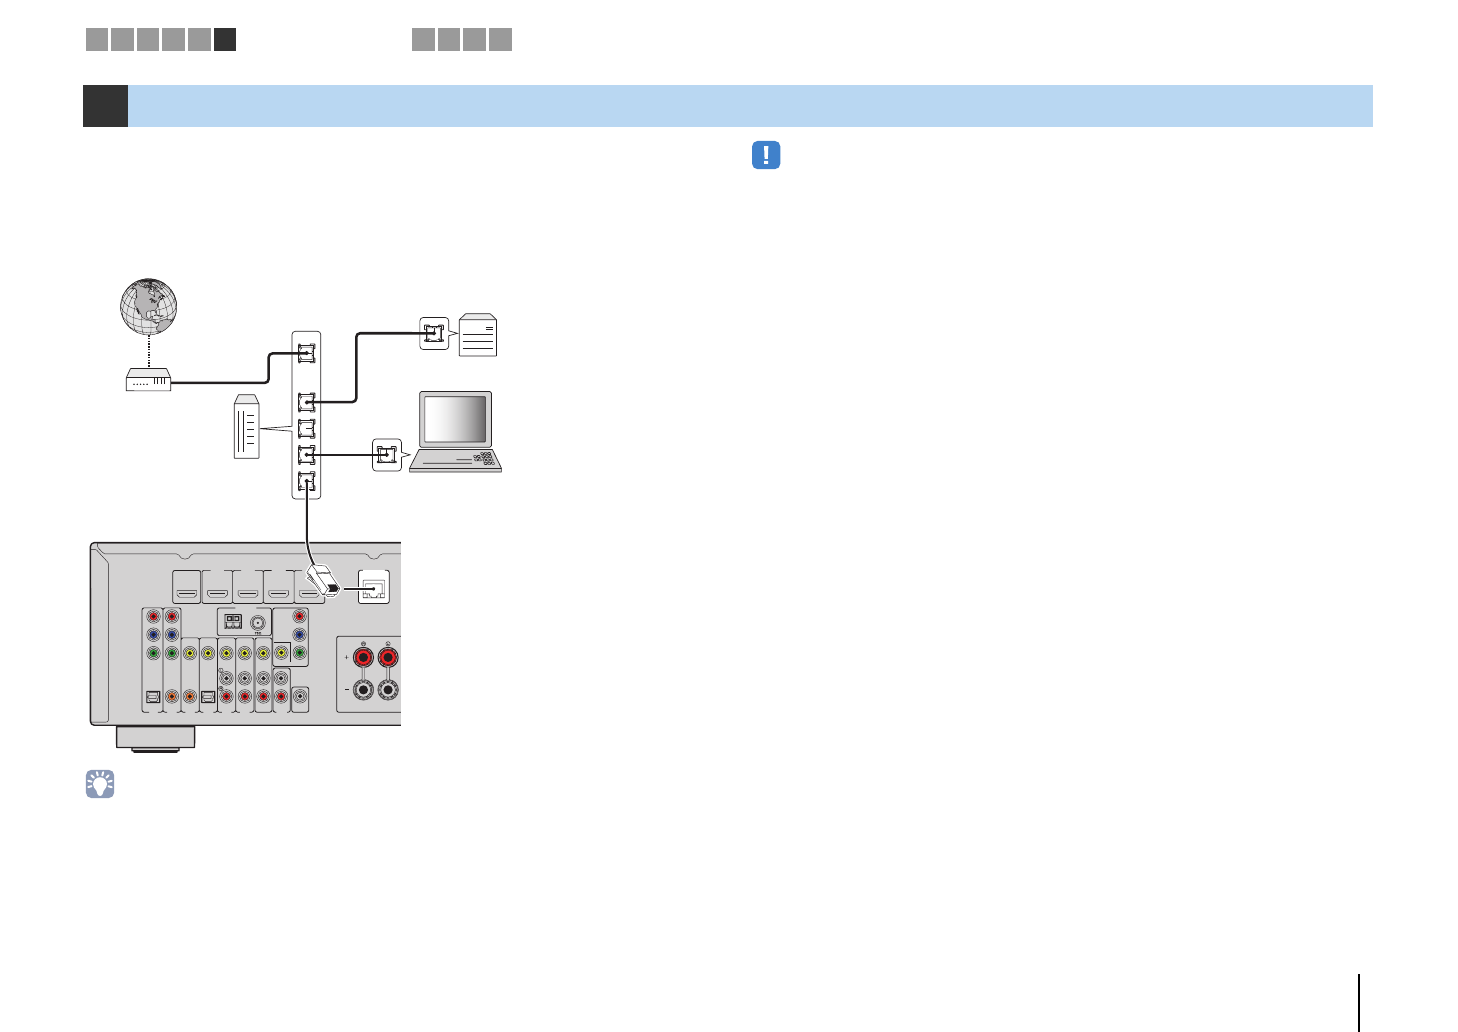The height and width of the screenshot is (1032, 1458).
Task: Click the receiver's NETWORK jack
Action: [374, 589]
